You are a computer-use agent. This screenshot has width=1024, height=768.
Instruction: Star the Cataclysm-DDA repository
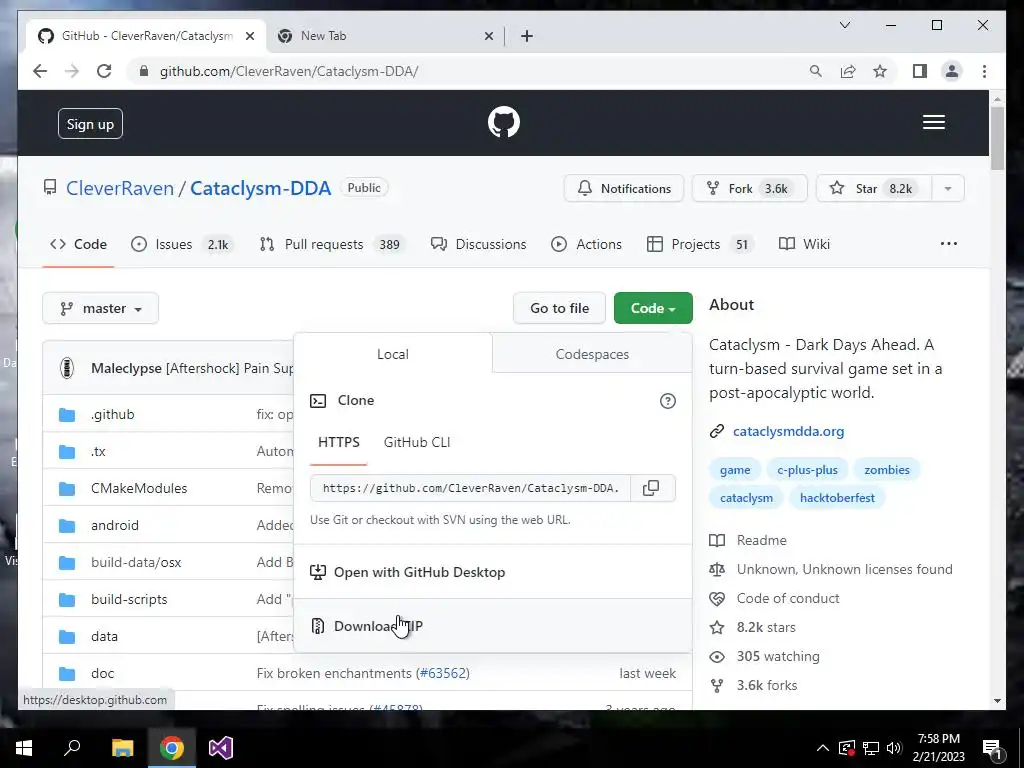point(874,189)
